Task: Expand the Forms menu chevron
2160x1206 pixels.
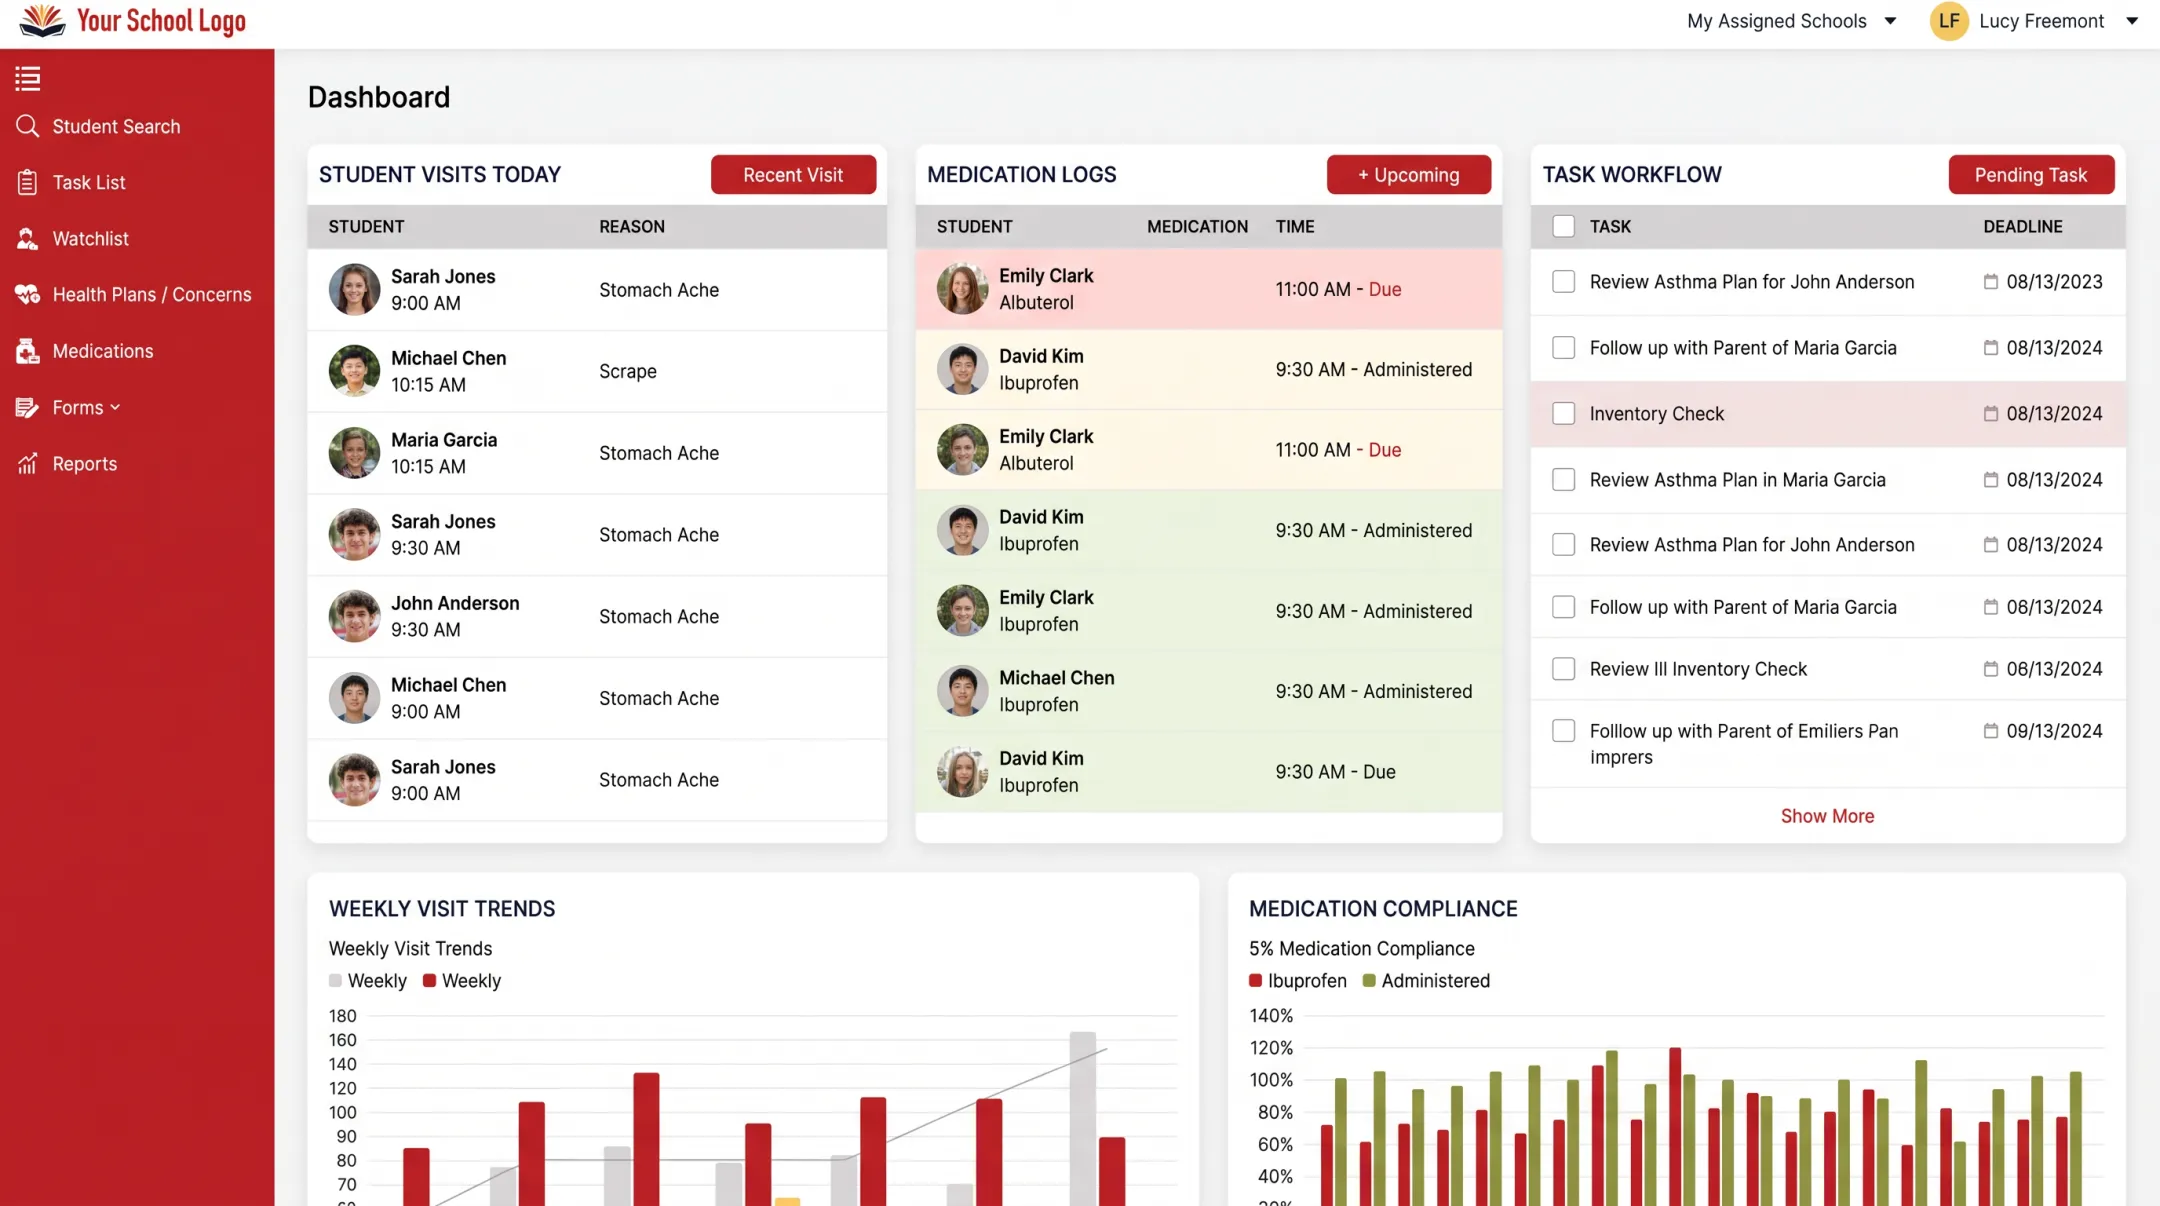Action: pyautogui.click(x=115, y=408)
